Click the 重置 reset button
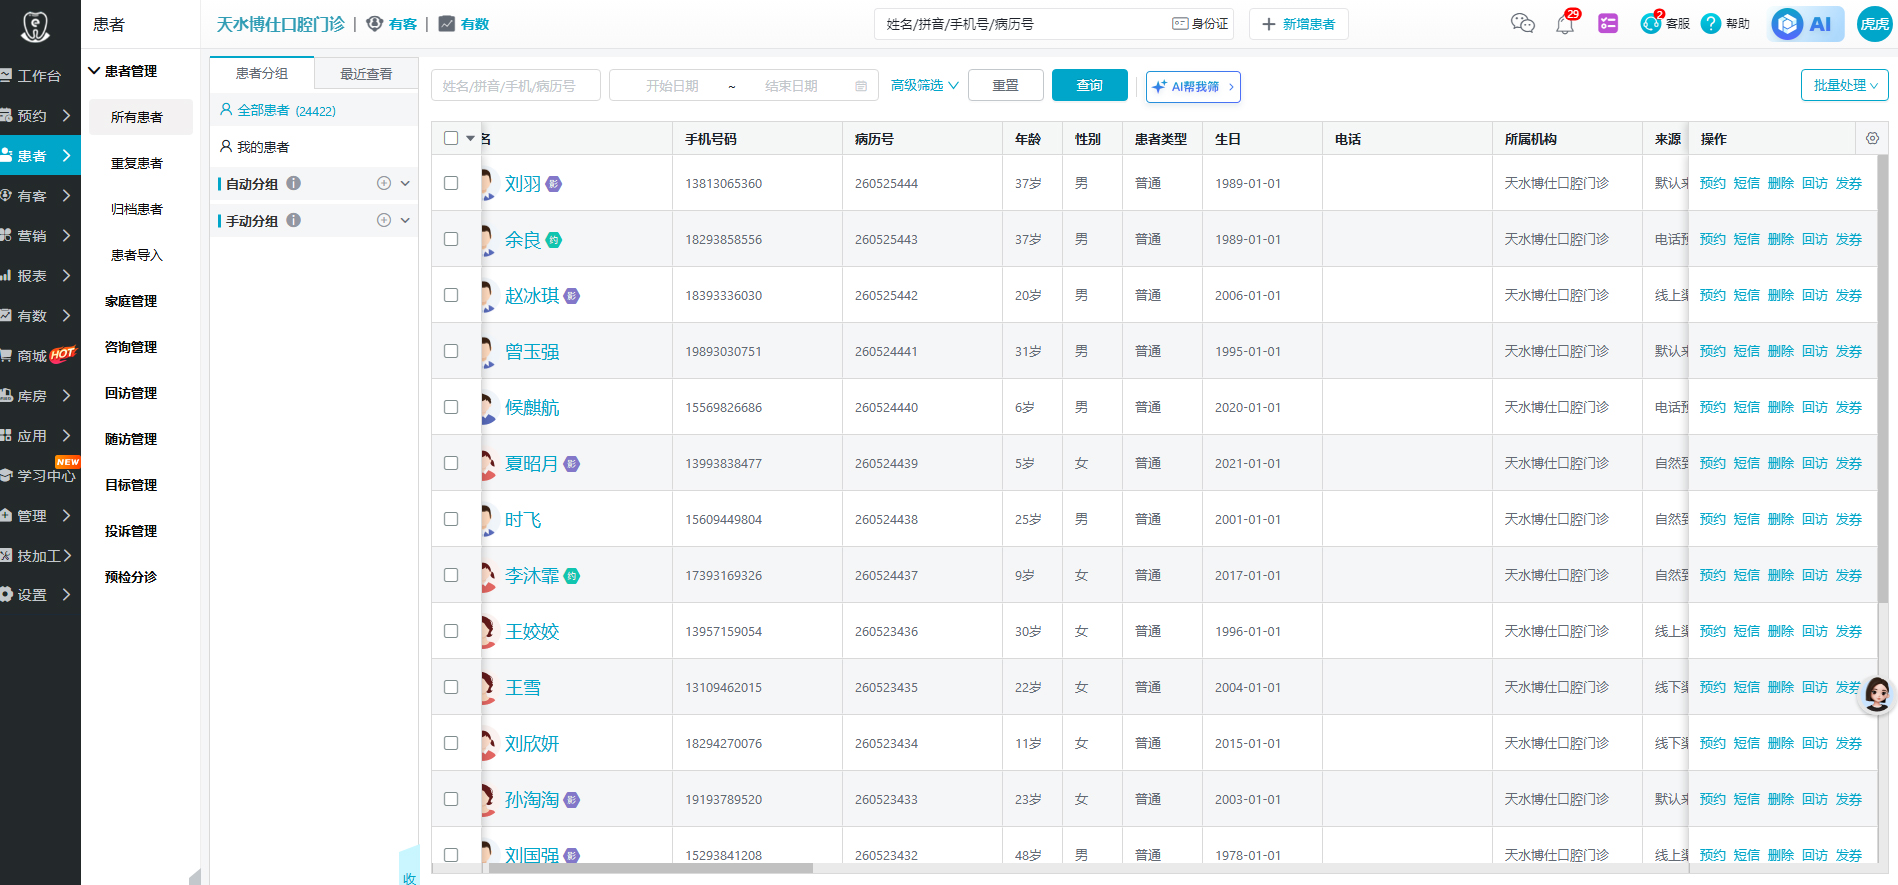This screenshot has height=885, width=1898. coord(1005,86)
